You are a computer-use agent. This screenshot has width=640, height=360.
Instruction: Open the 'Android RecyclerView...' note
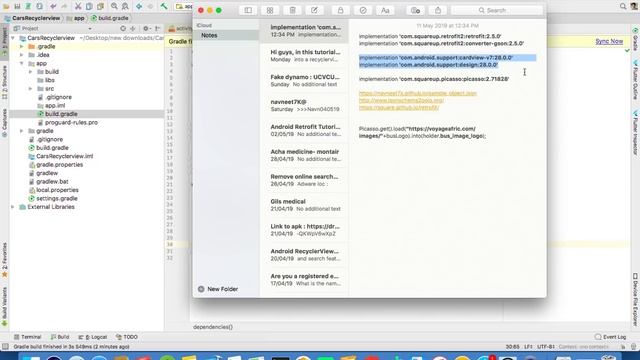tap(304, 255)
